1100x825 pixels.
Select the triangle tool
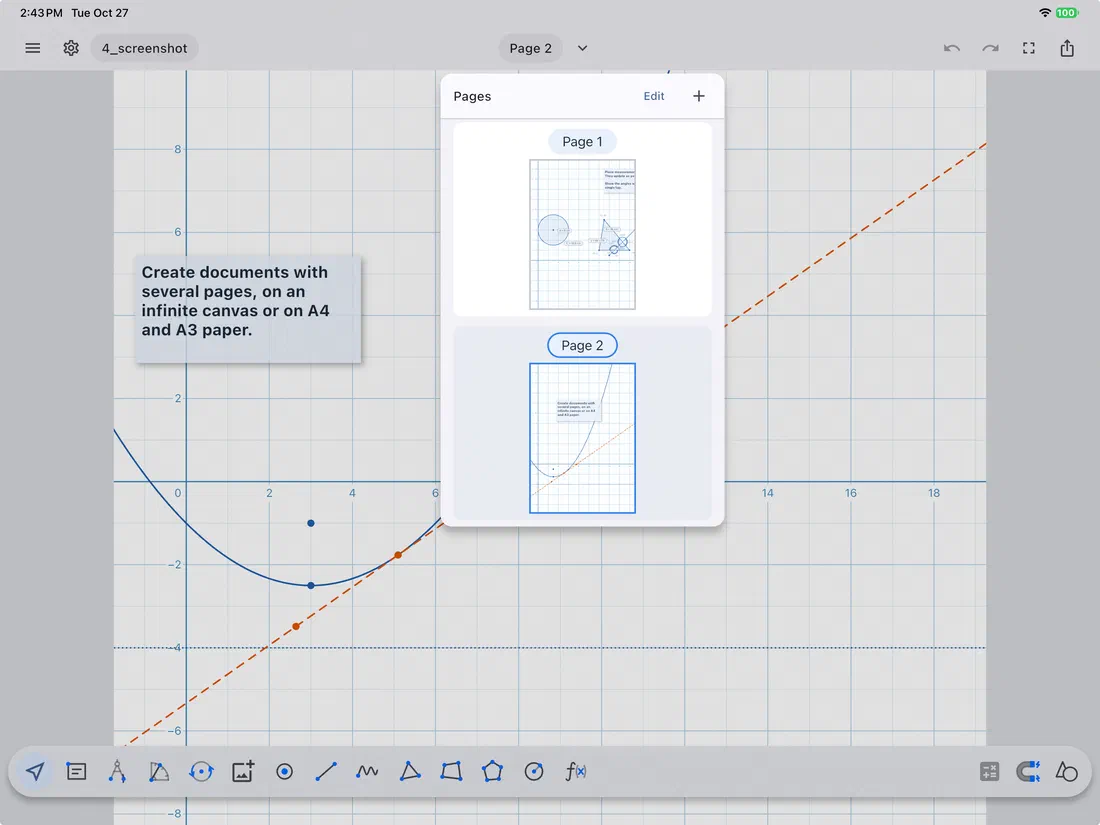point(410,772)
